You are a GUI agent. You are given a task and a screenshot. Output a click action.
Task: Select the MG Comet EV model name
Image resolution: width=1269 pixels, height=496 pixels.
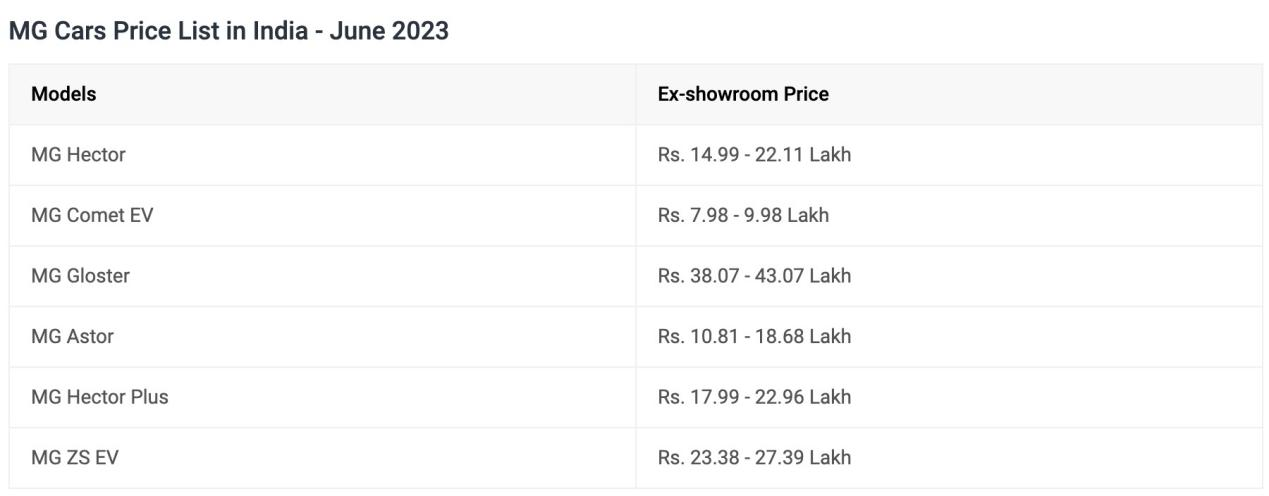[92, 216]
